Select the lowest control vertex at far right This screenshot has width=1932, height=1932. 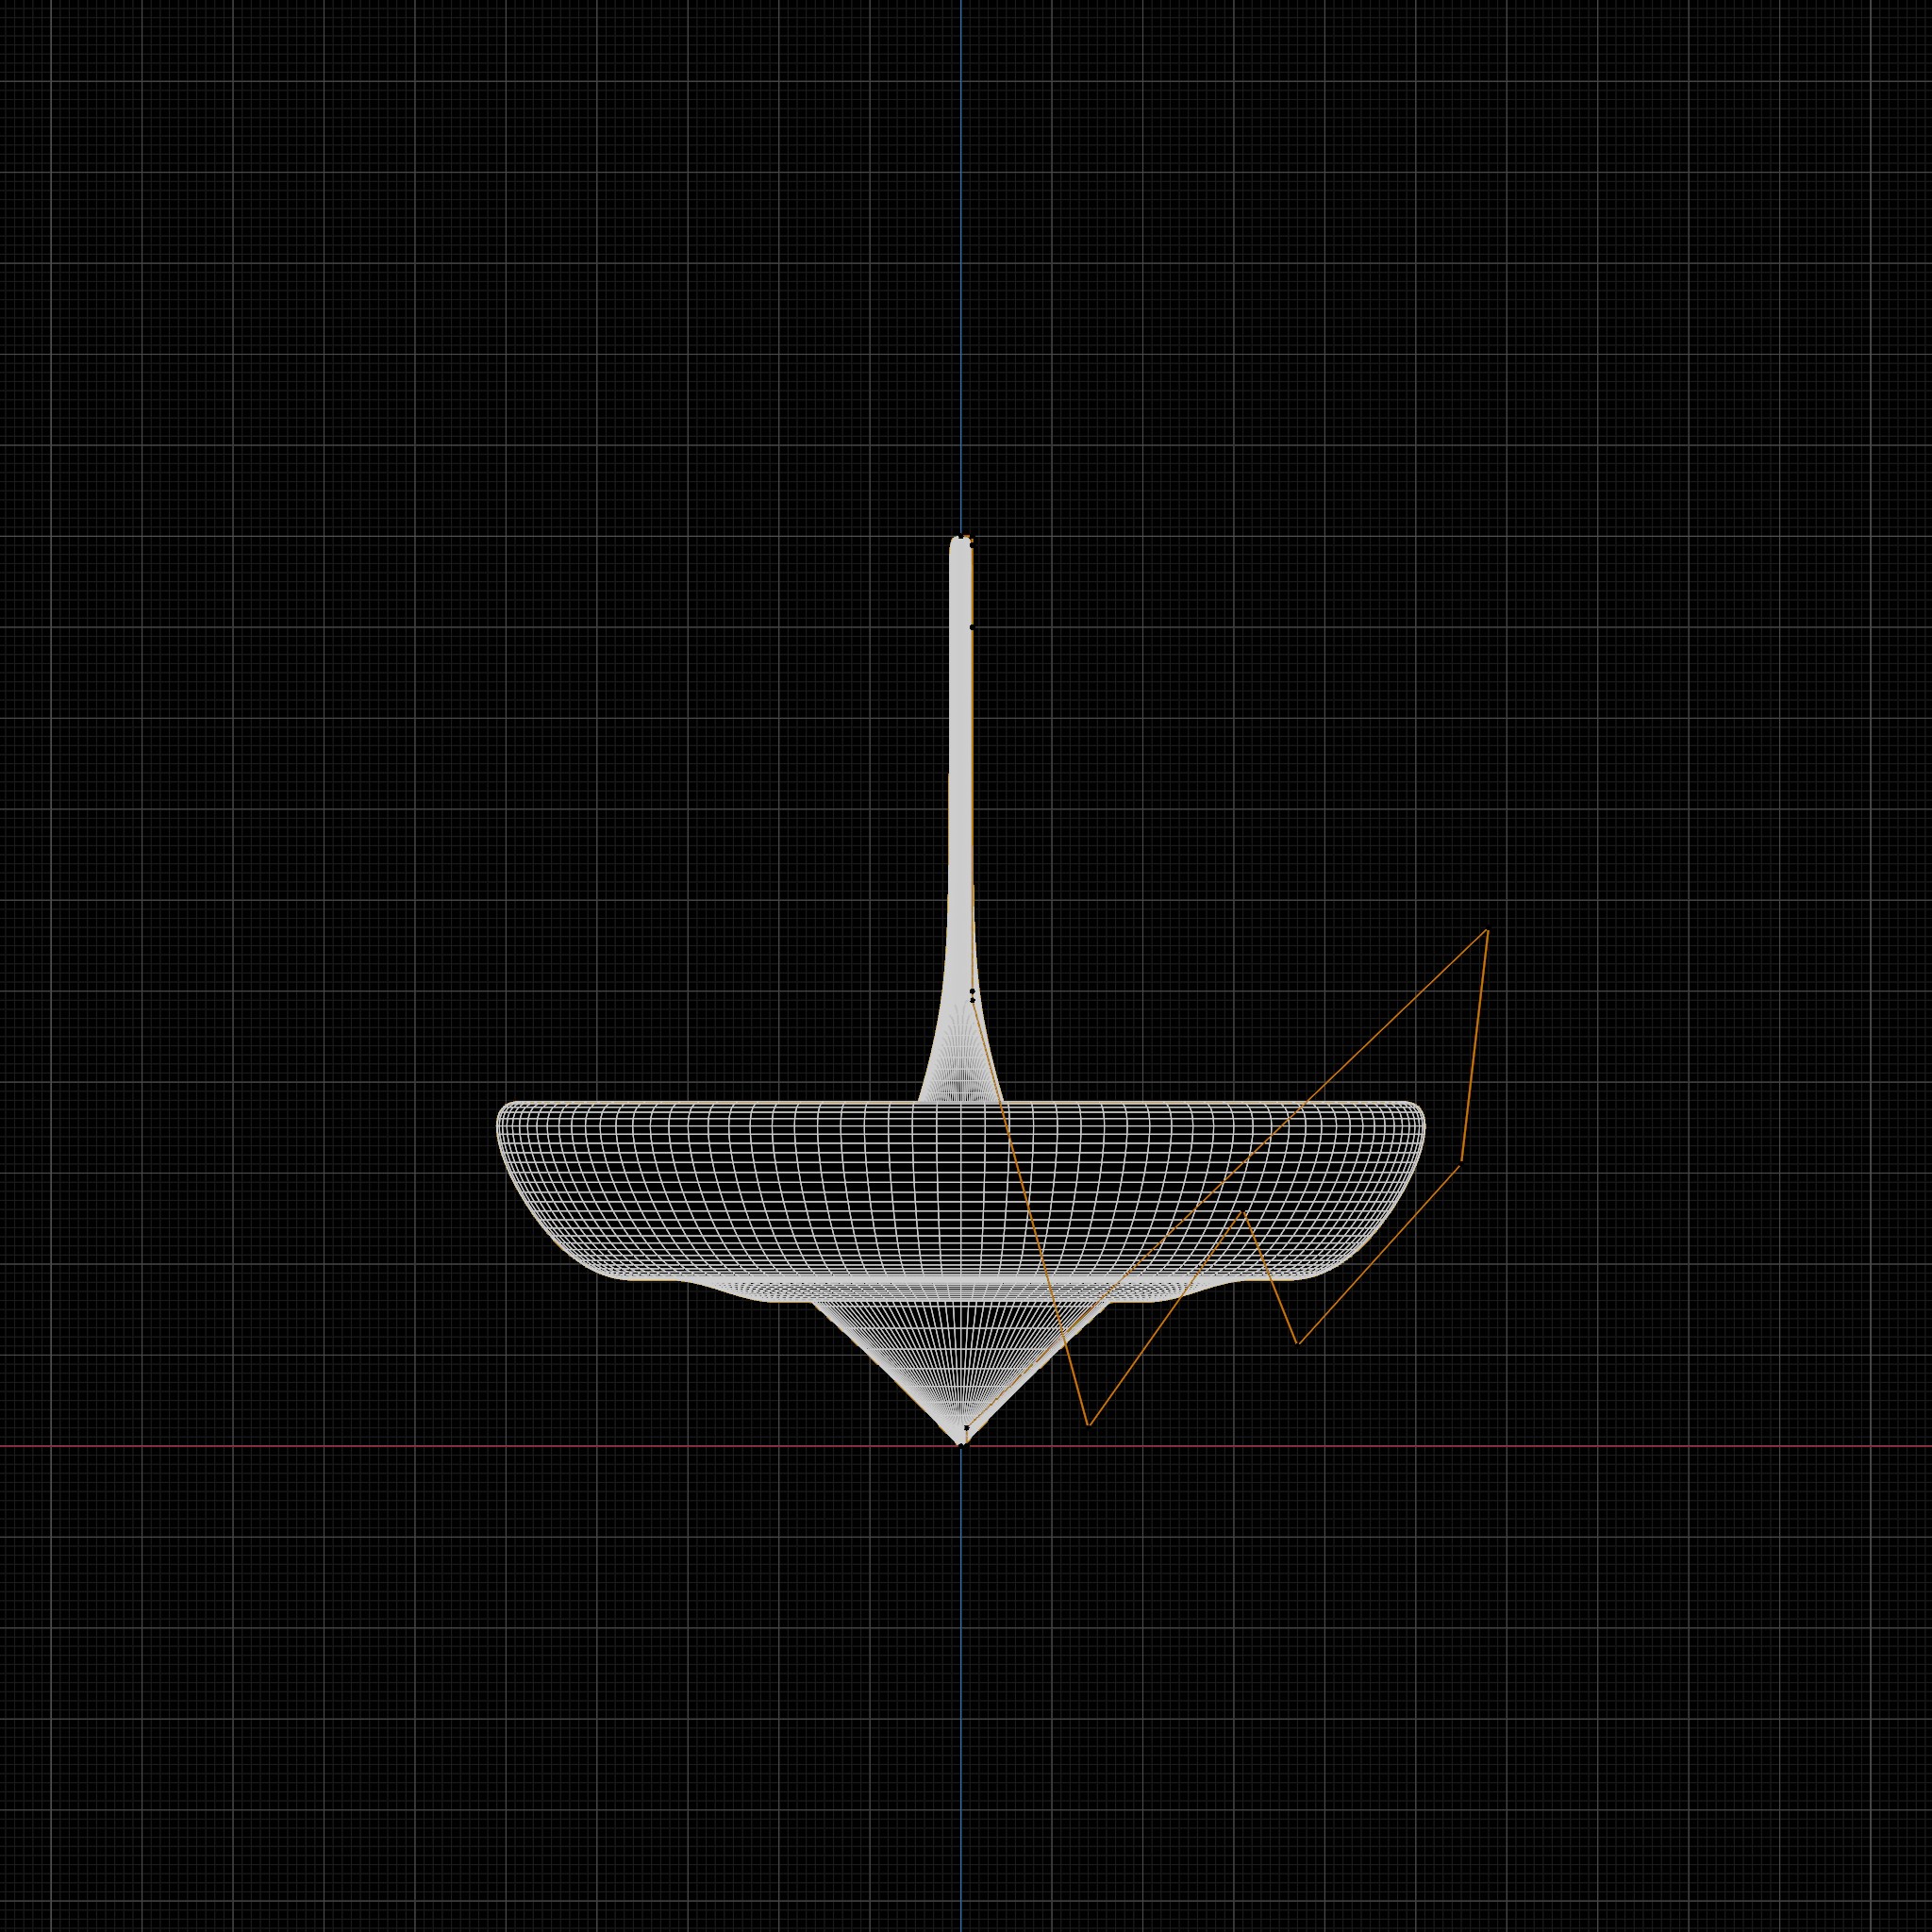pyautogui.click(x=1297, y=1343)
